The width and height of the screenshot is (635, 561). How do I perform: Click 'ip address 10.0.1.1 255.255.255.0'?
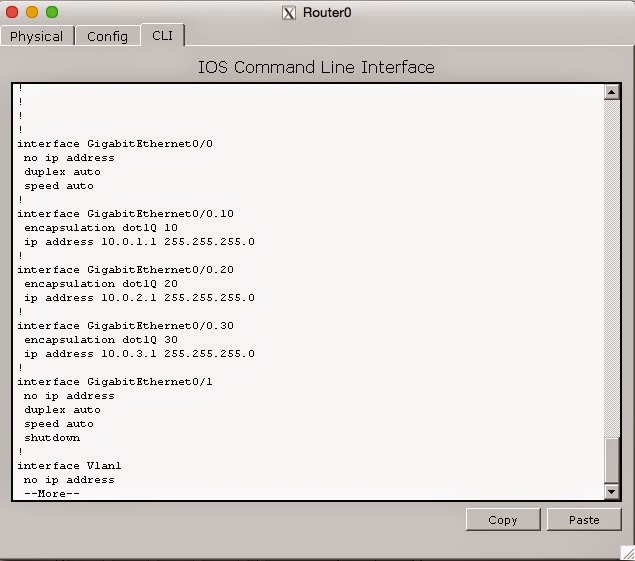pyautogui.click(x=139, y=242)
